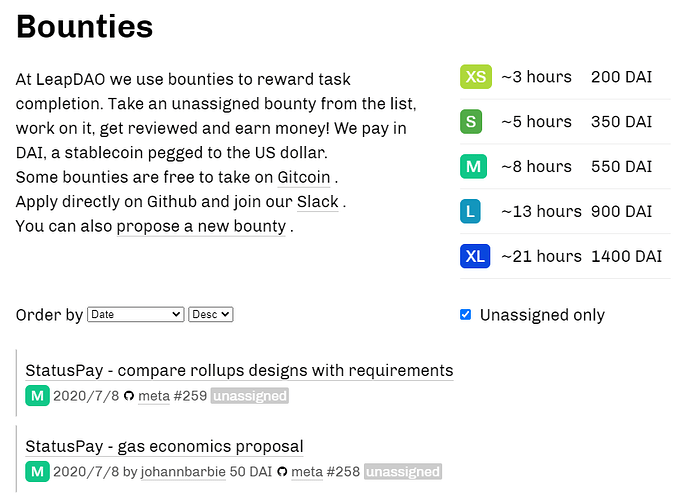Click M badge under gas economics bounty
The image size is (686, 500).
37,472
